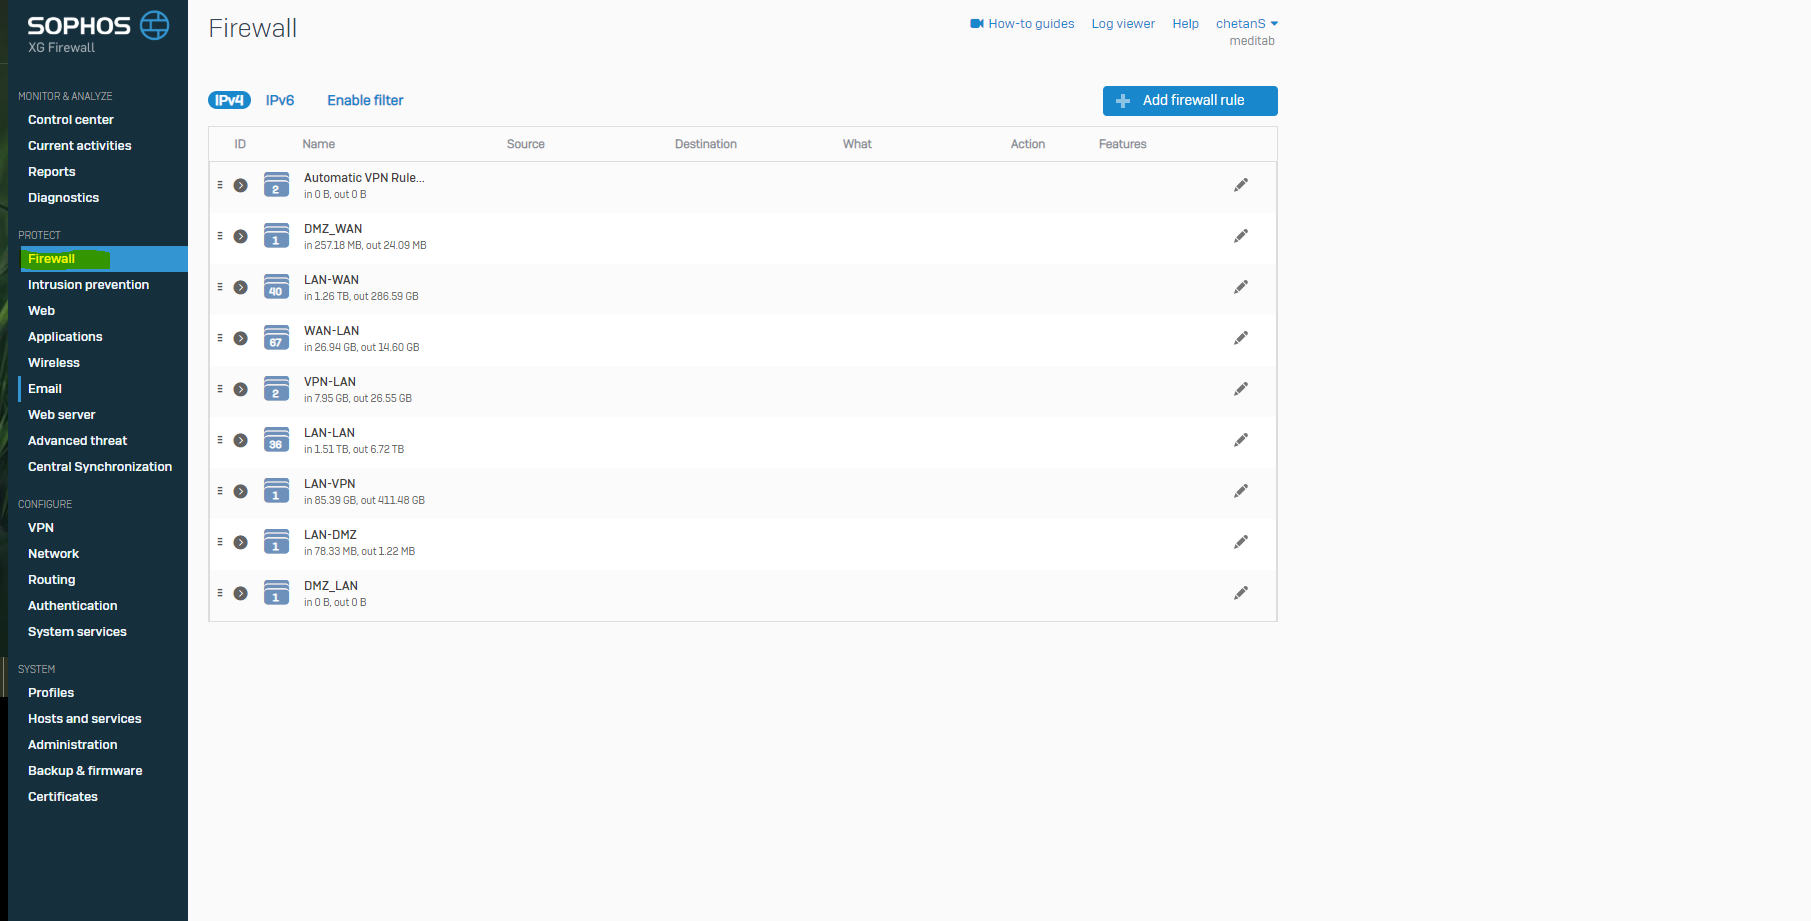1811x921 pixels.
Task: Click the Automatic VPN Rule group folder icon
Action: [x=276, y=185]
